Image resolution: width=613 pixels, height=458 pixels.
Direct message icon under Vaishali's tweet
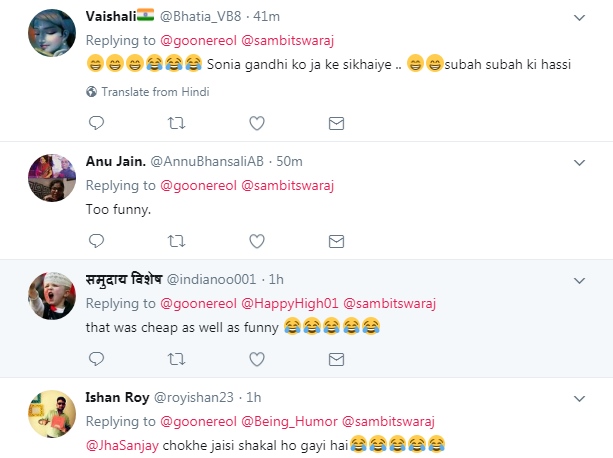coord(337,123)
